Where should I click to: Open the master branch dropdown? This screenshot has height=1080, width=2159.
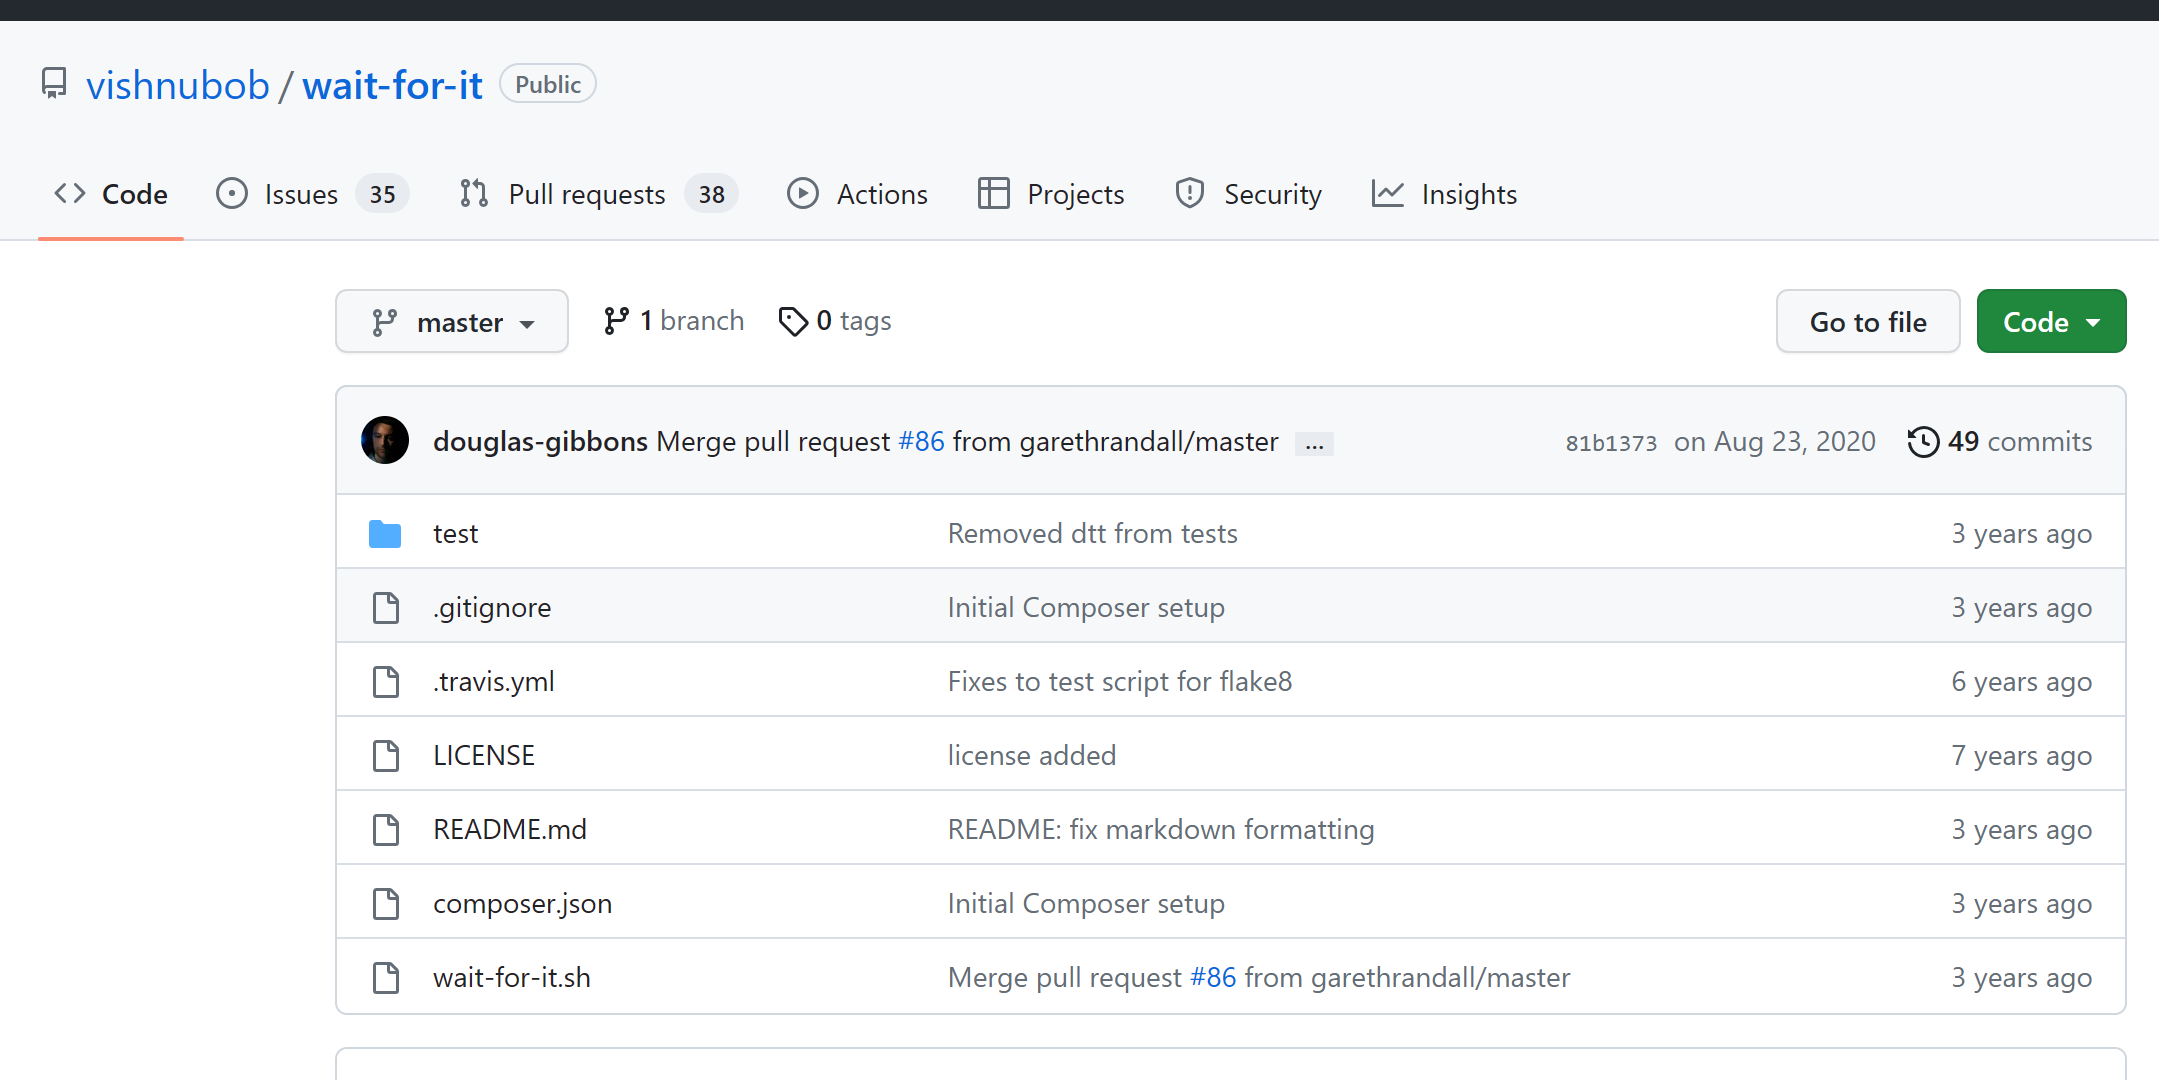tap(451, 321)
